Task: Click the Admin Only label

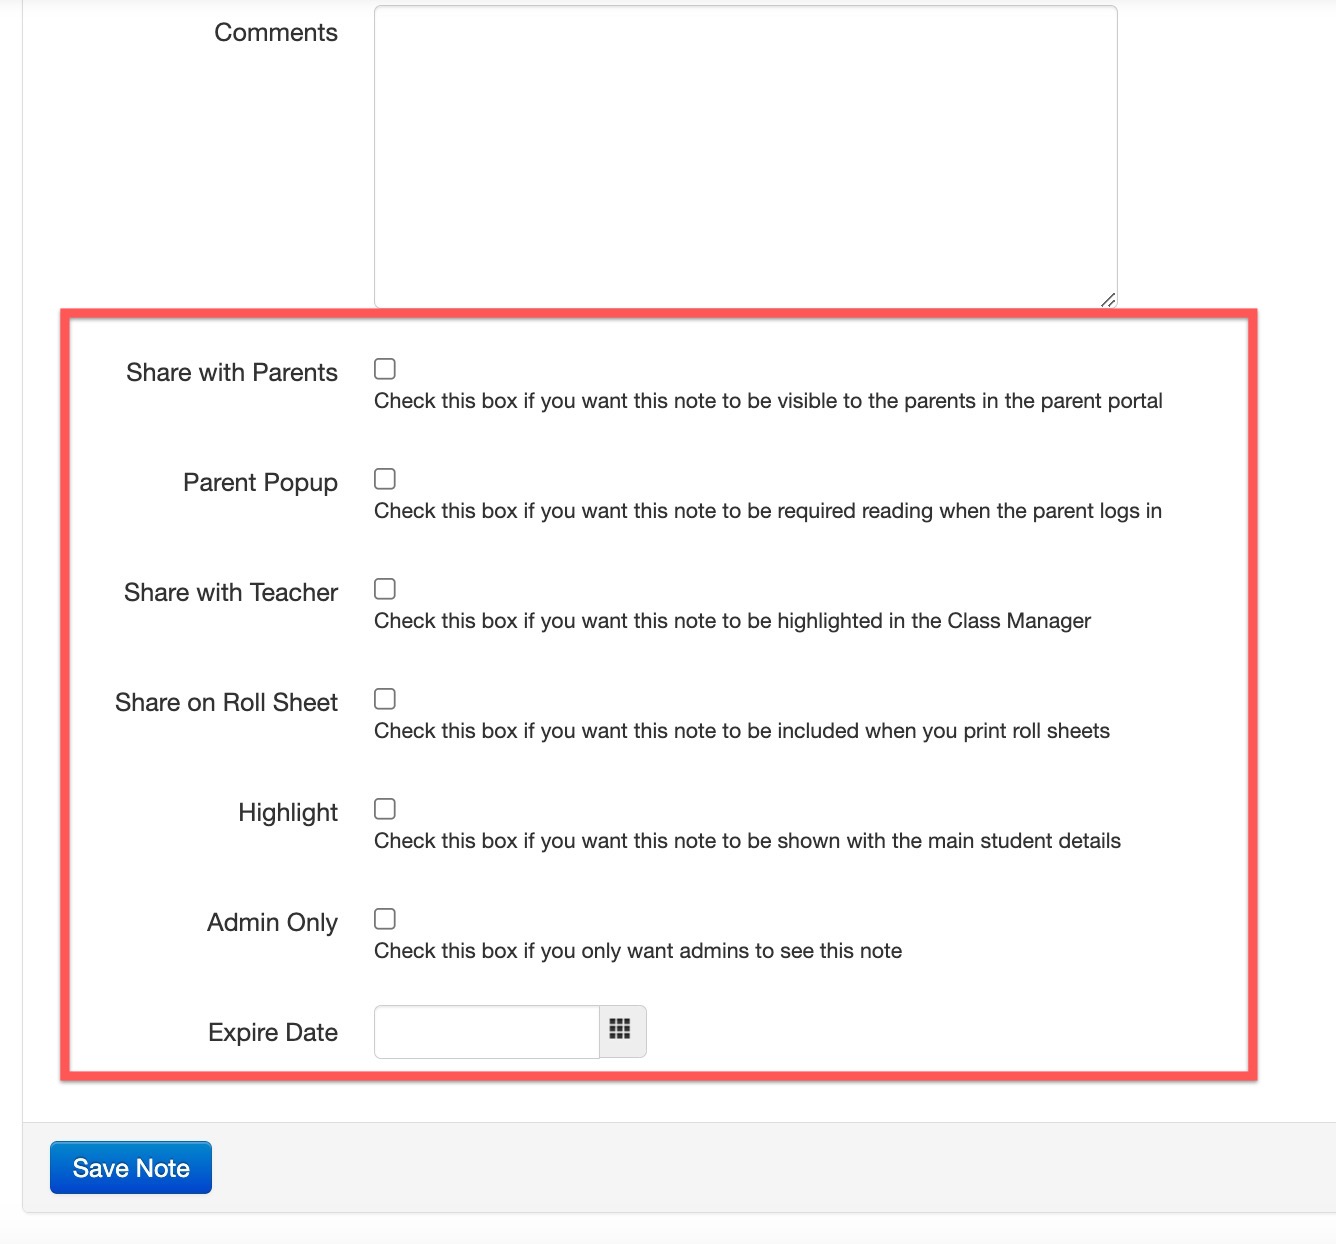Action: [272, 923]
